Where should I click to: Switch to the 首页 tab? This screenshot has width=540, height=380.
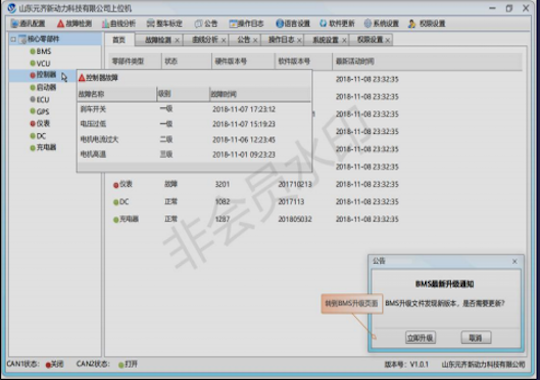[119, 40]
